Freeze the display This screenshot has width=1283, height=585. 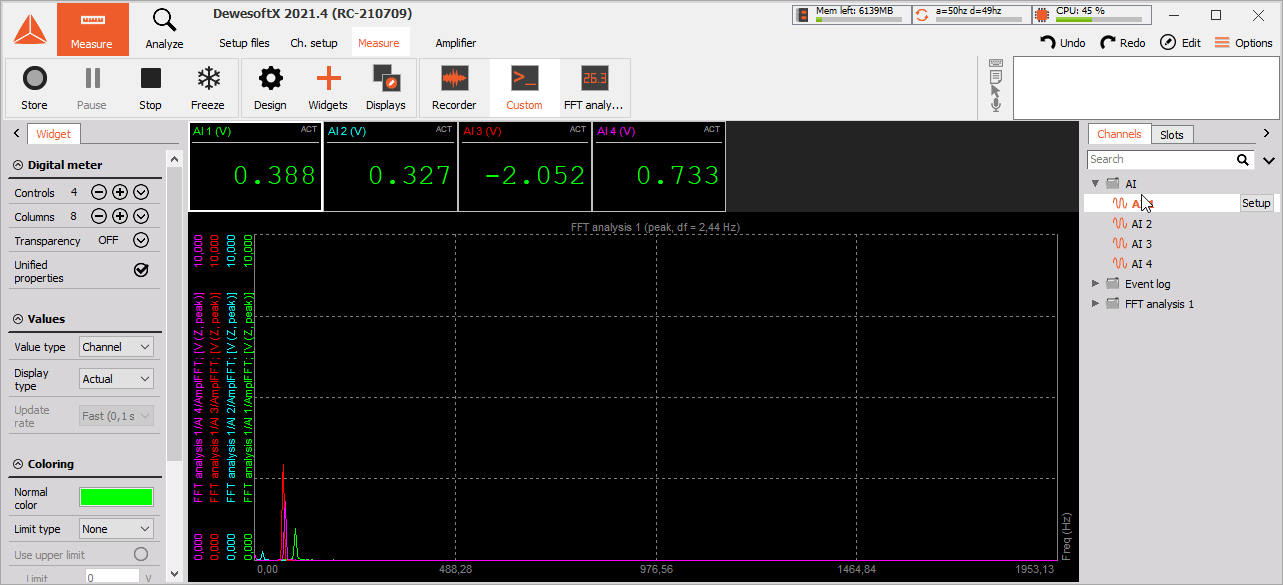pos(208,88)
